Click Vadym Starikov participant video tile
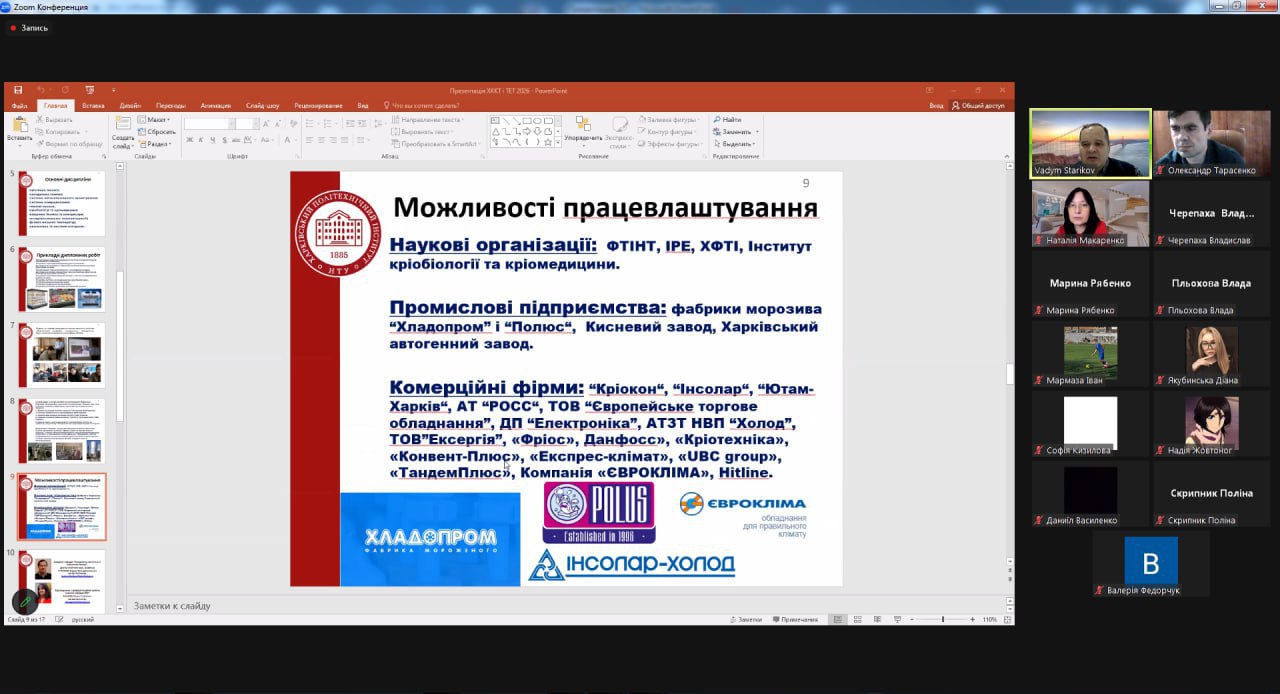Viewport: 1280px width, 694px height. point(1090,143)
